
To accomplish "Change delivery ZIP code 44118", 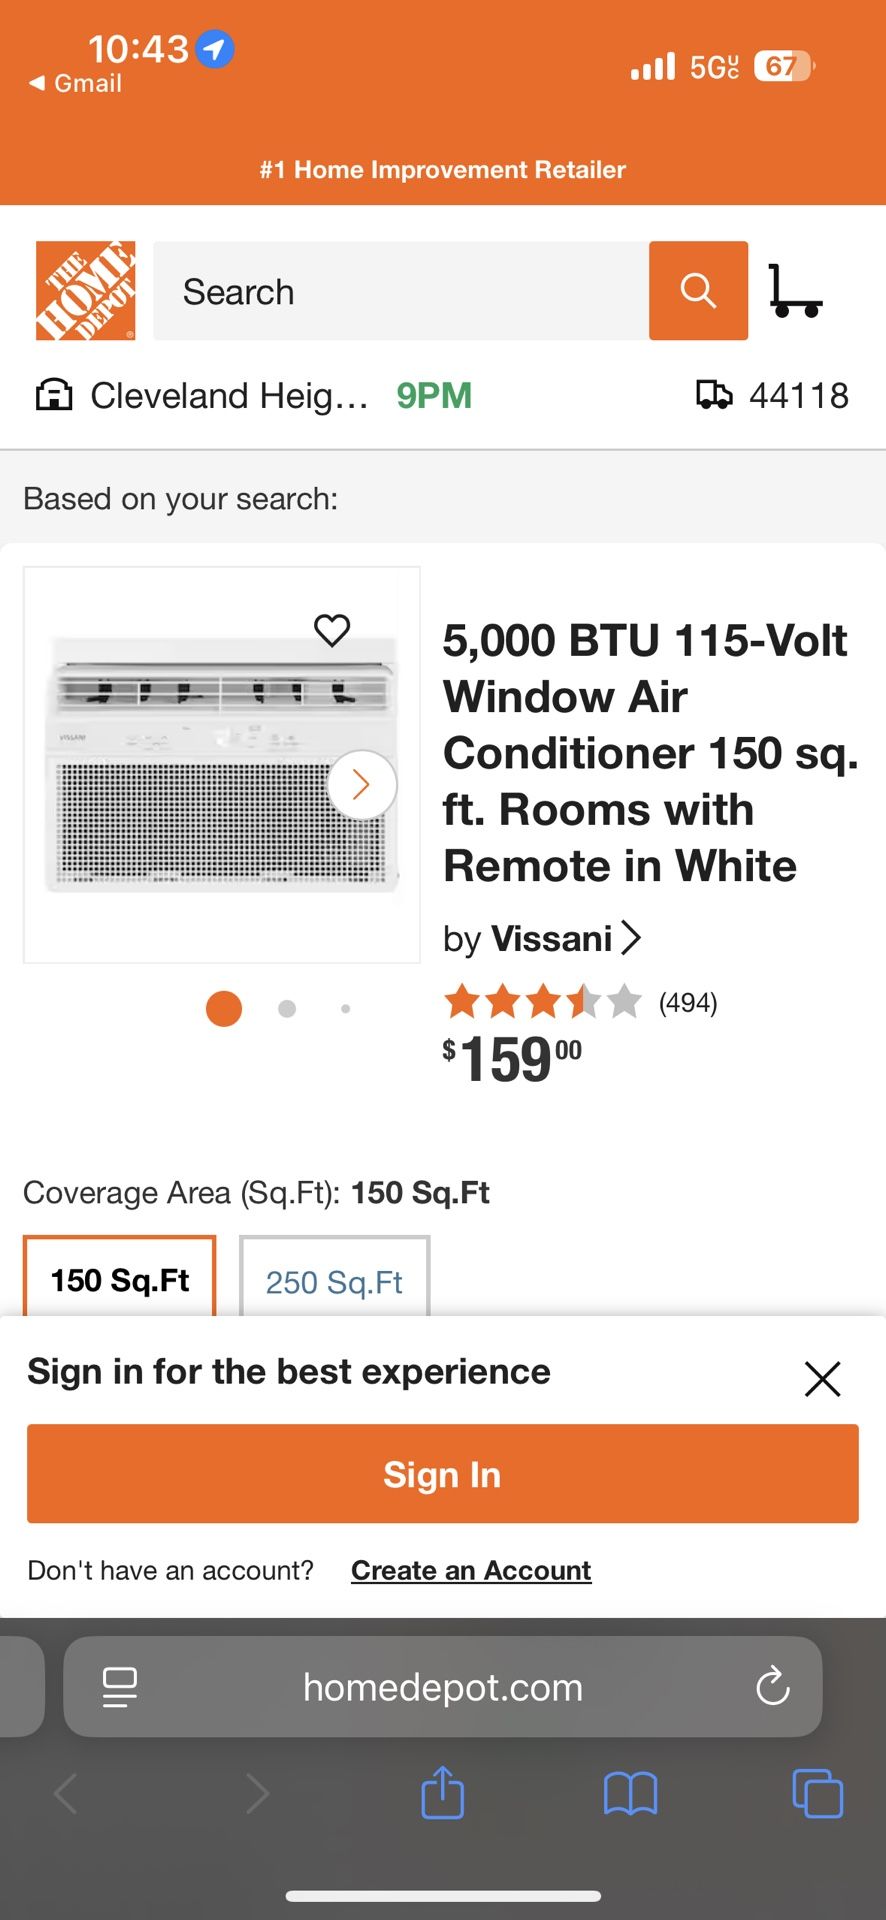I will coord(773,396).
